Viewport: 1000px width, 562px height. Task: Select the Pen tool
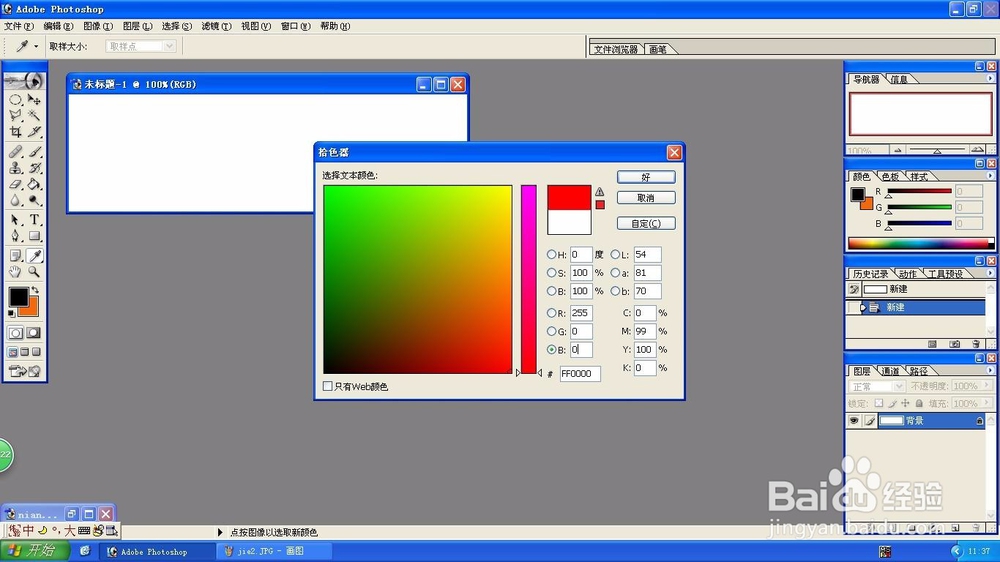(x=15, y=236)
